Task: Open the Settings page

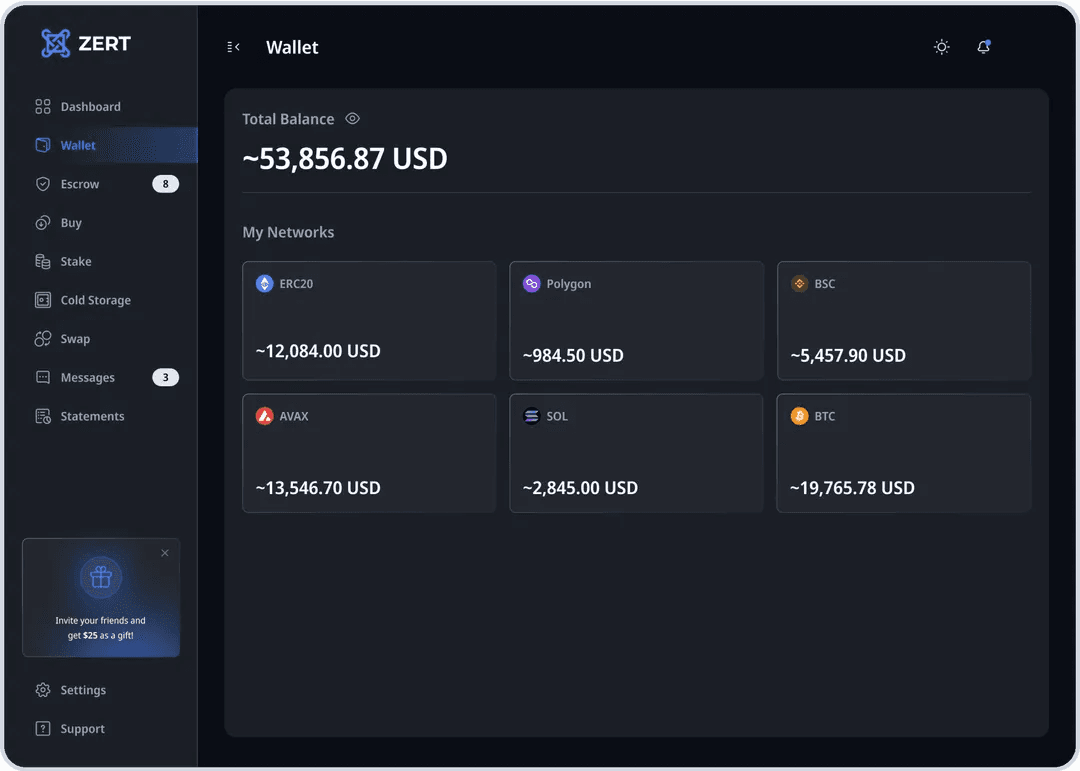Action: [82, 690]
